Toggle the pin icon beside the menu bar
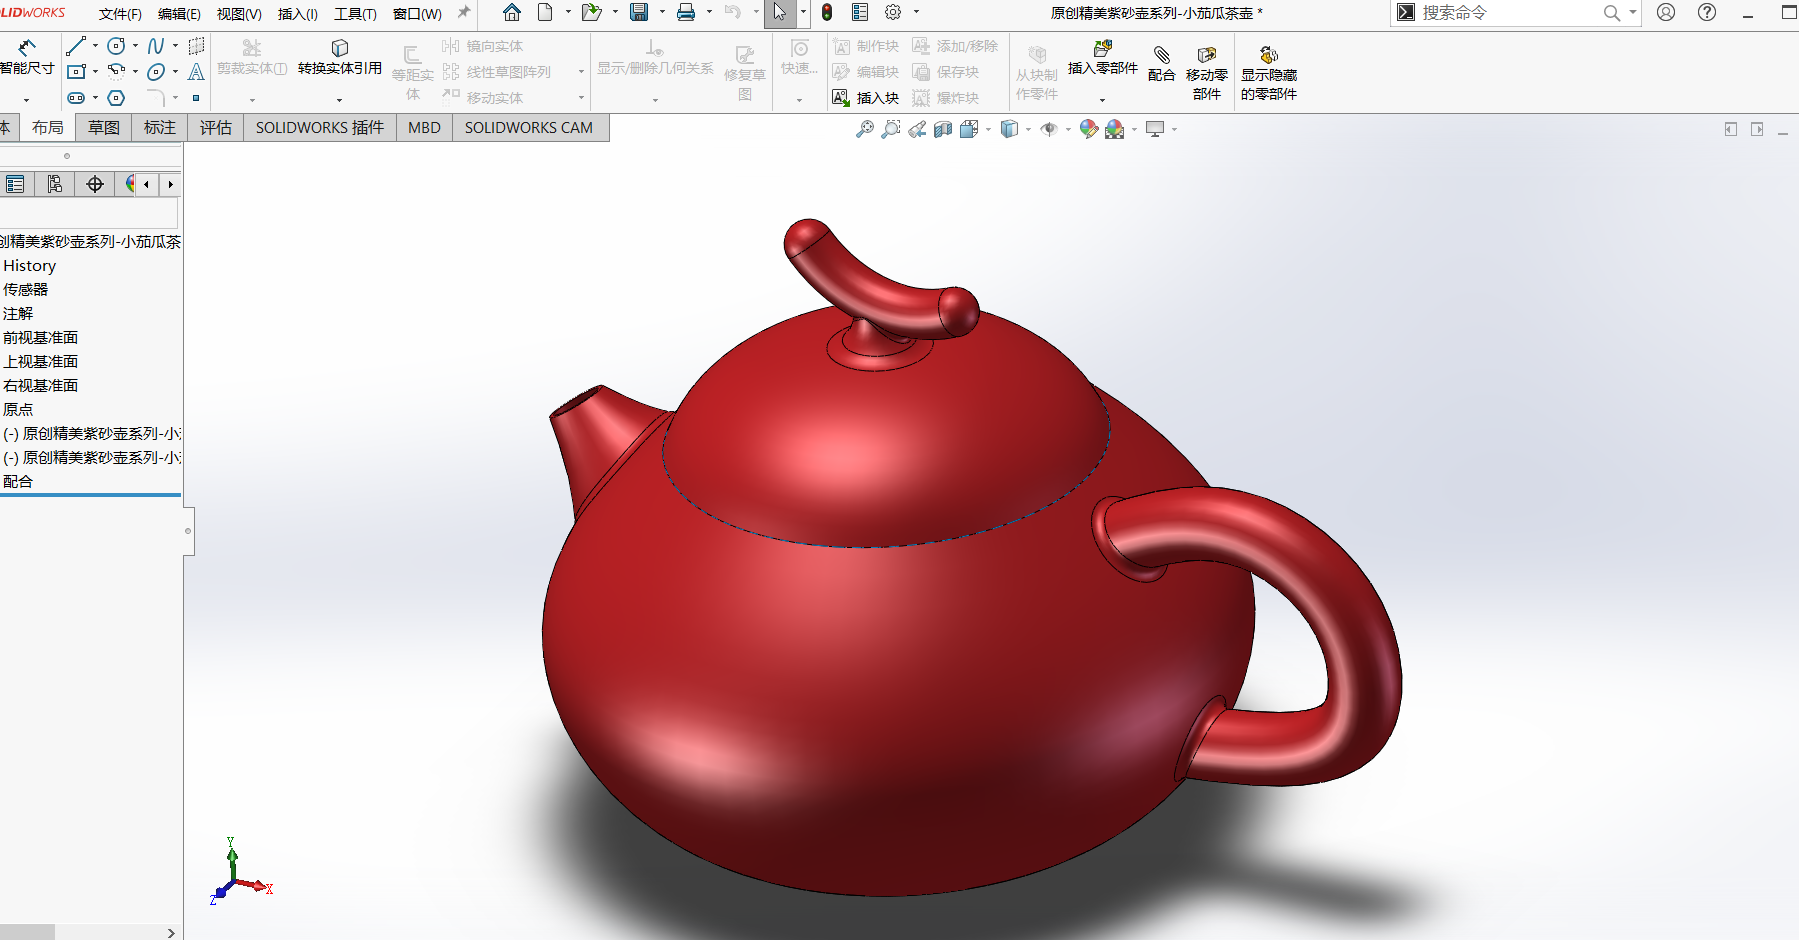1799x940 pixels. point(464,13)
